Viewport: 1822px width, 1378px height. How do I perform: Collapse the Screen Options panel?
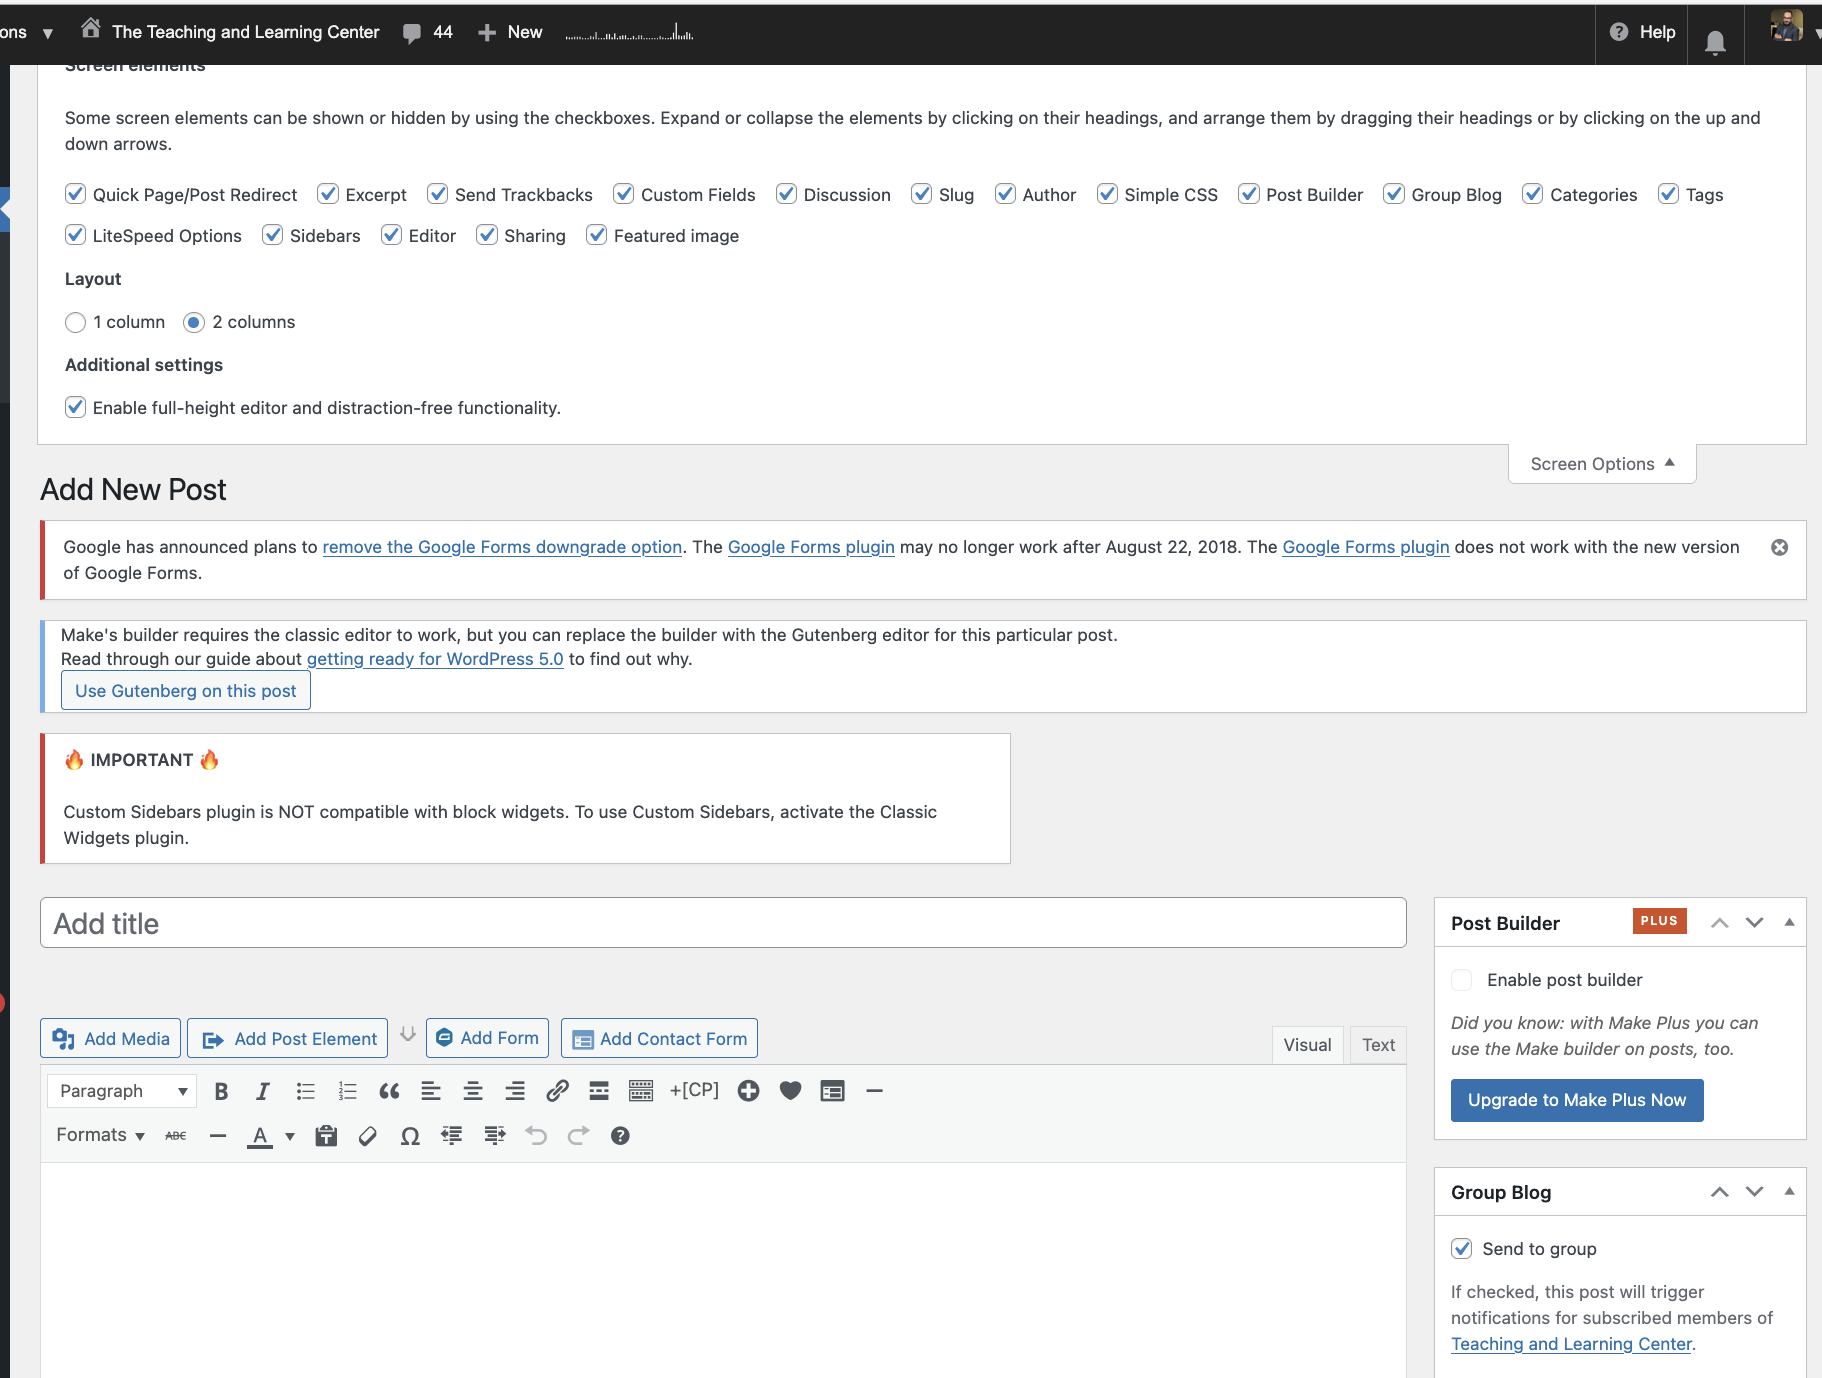tap(1602, 464)
